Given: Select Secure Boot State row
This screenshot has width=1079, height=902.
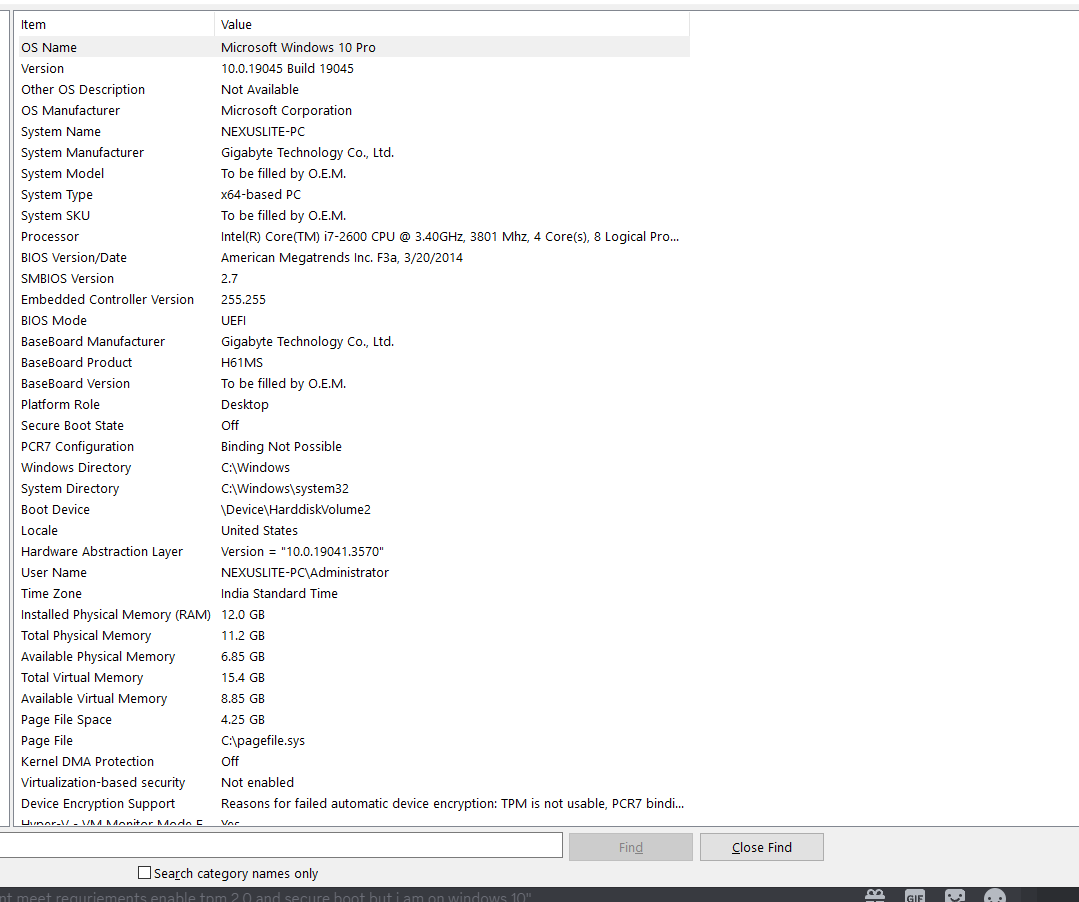Looking at the screenshot, I should (352, 425).
